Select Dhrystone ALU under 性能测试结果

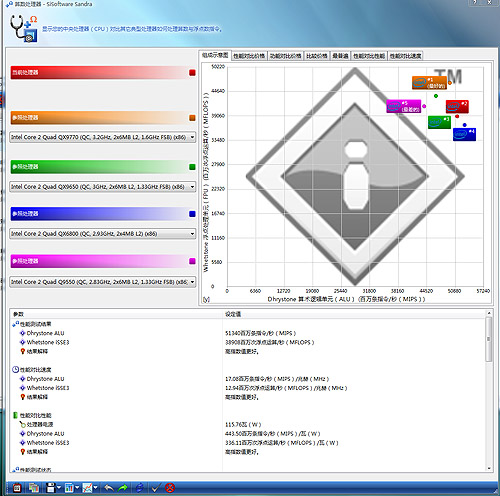(x=45, y=333)
